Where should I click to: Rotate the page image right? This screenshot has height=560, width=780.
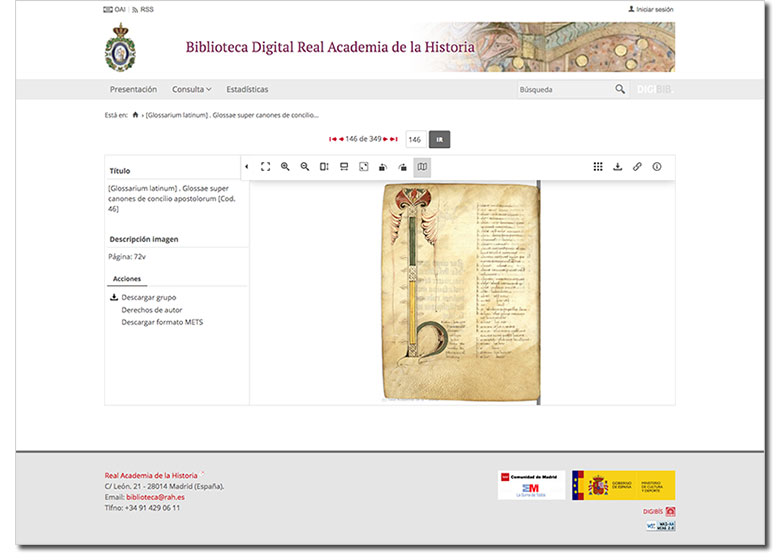pos(402,167)
